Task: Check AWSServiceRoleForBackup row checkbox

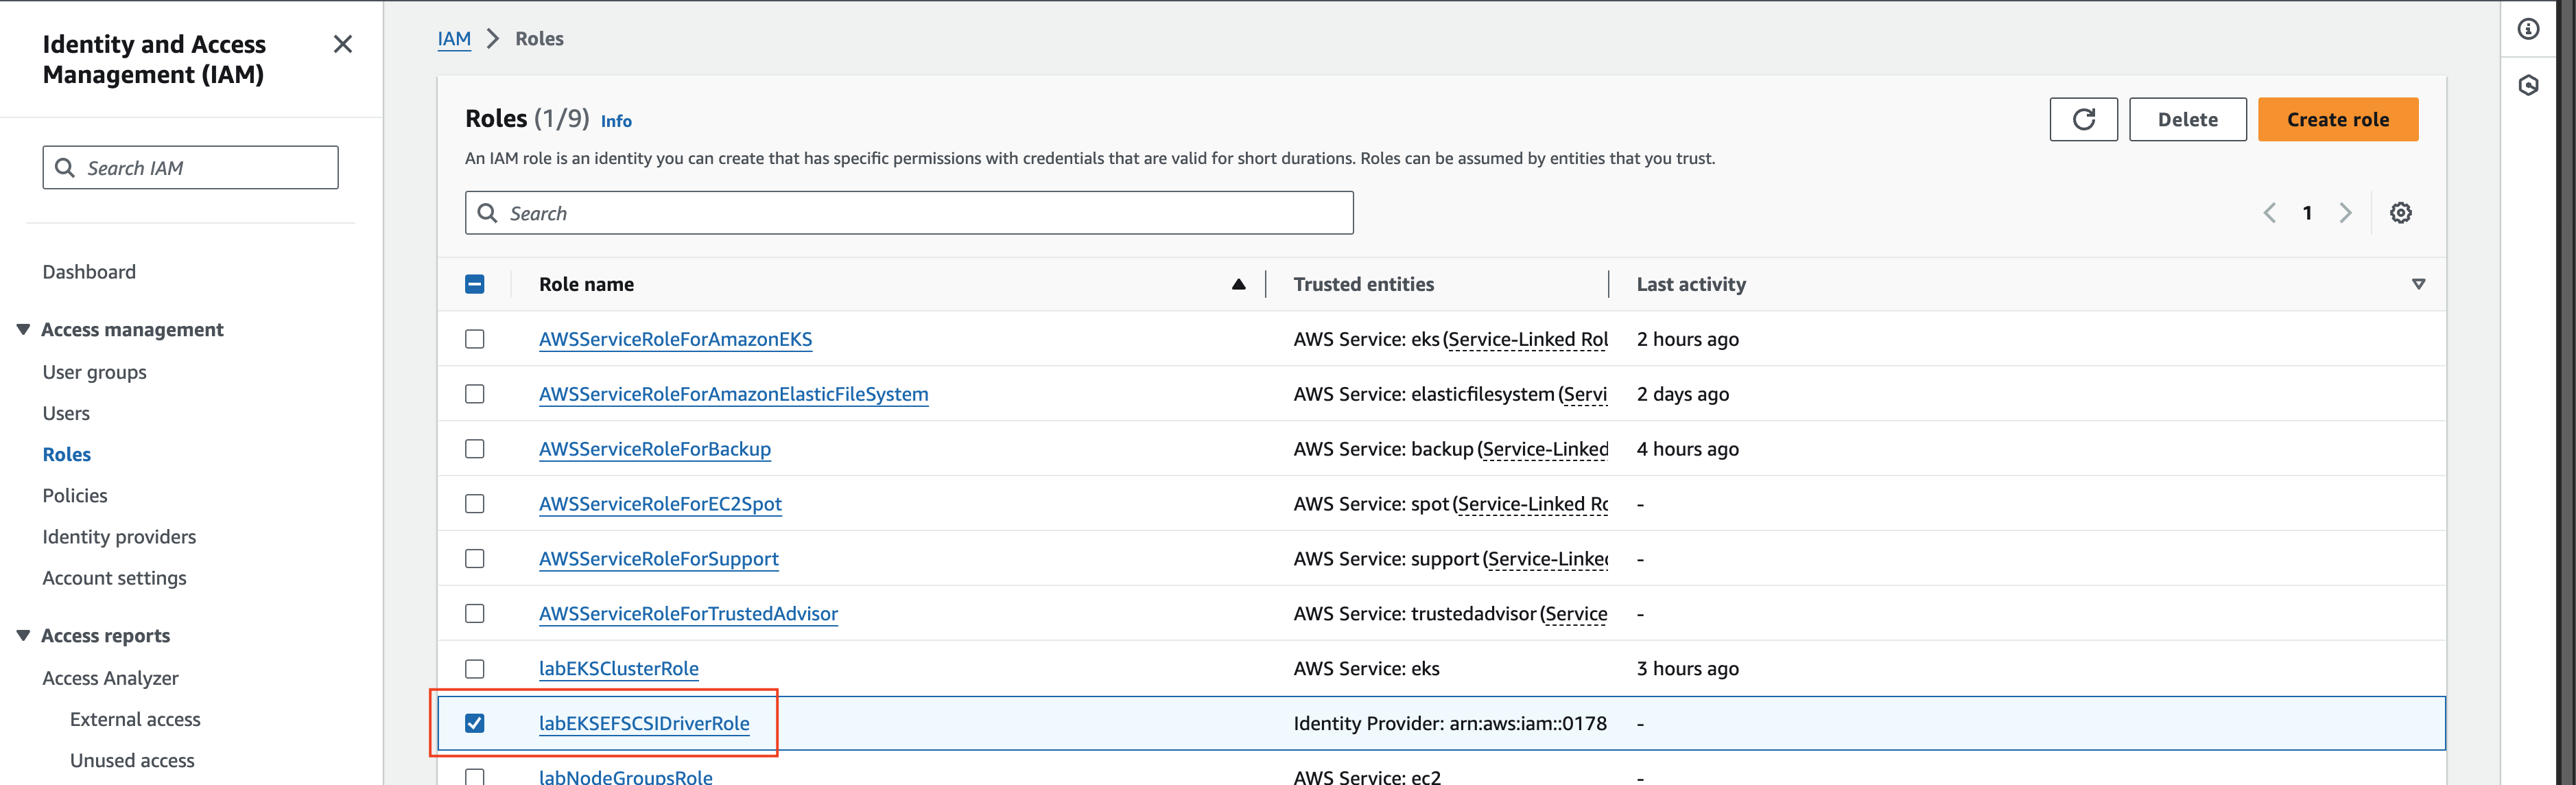Action: [x=475, y=449]
